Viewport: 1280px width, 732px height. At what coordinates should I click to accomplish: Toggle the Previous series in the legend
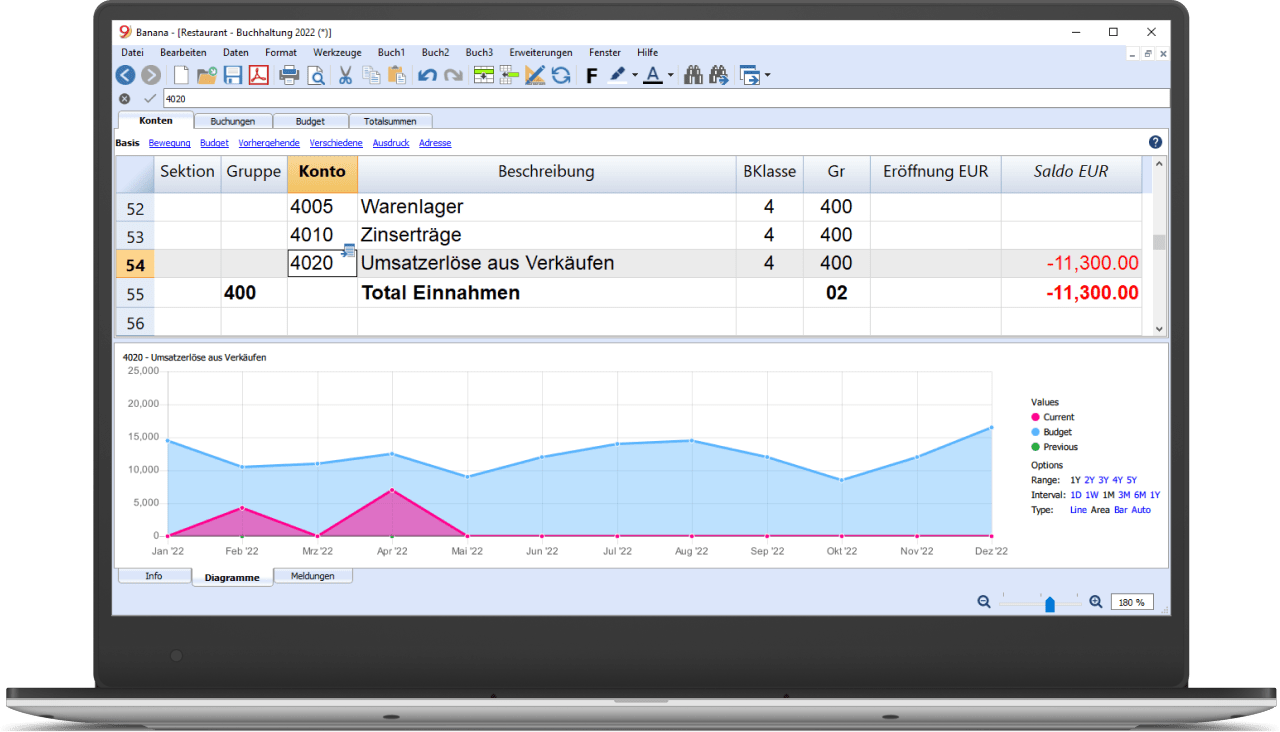pyautogui.click(x=1055, y=447)
